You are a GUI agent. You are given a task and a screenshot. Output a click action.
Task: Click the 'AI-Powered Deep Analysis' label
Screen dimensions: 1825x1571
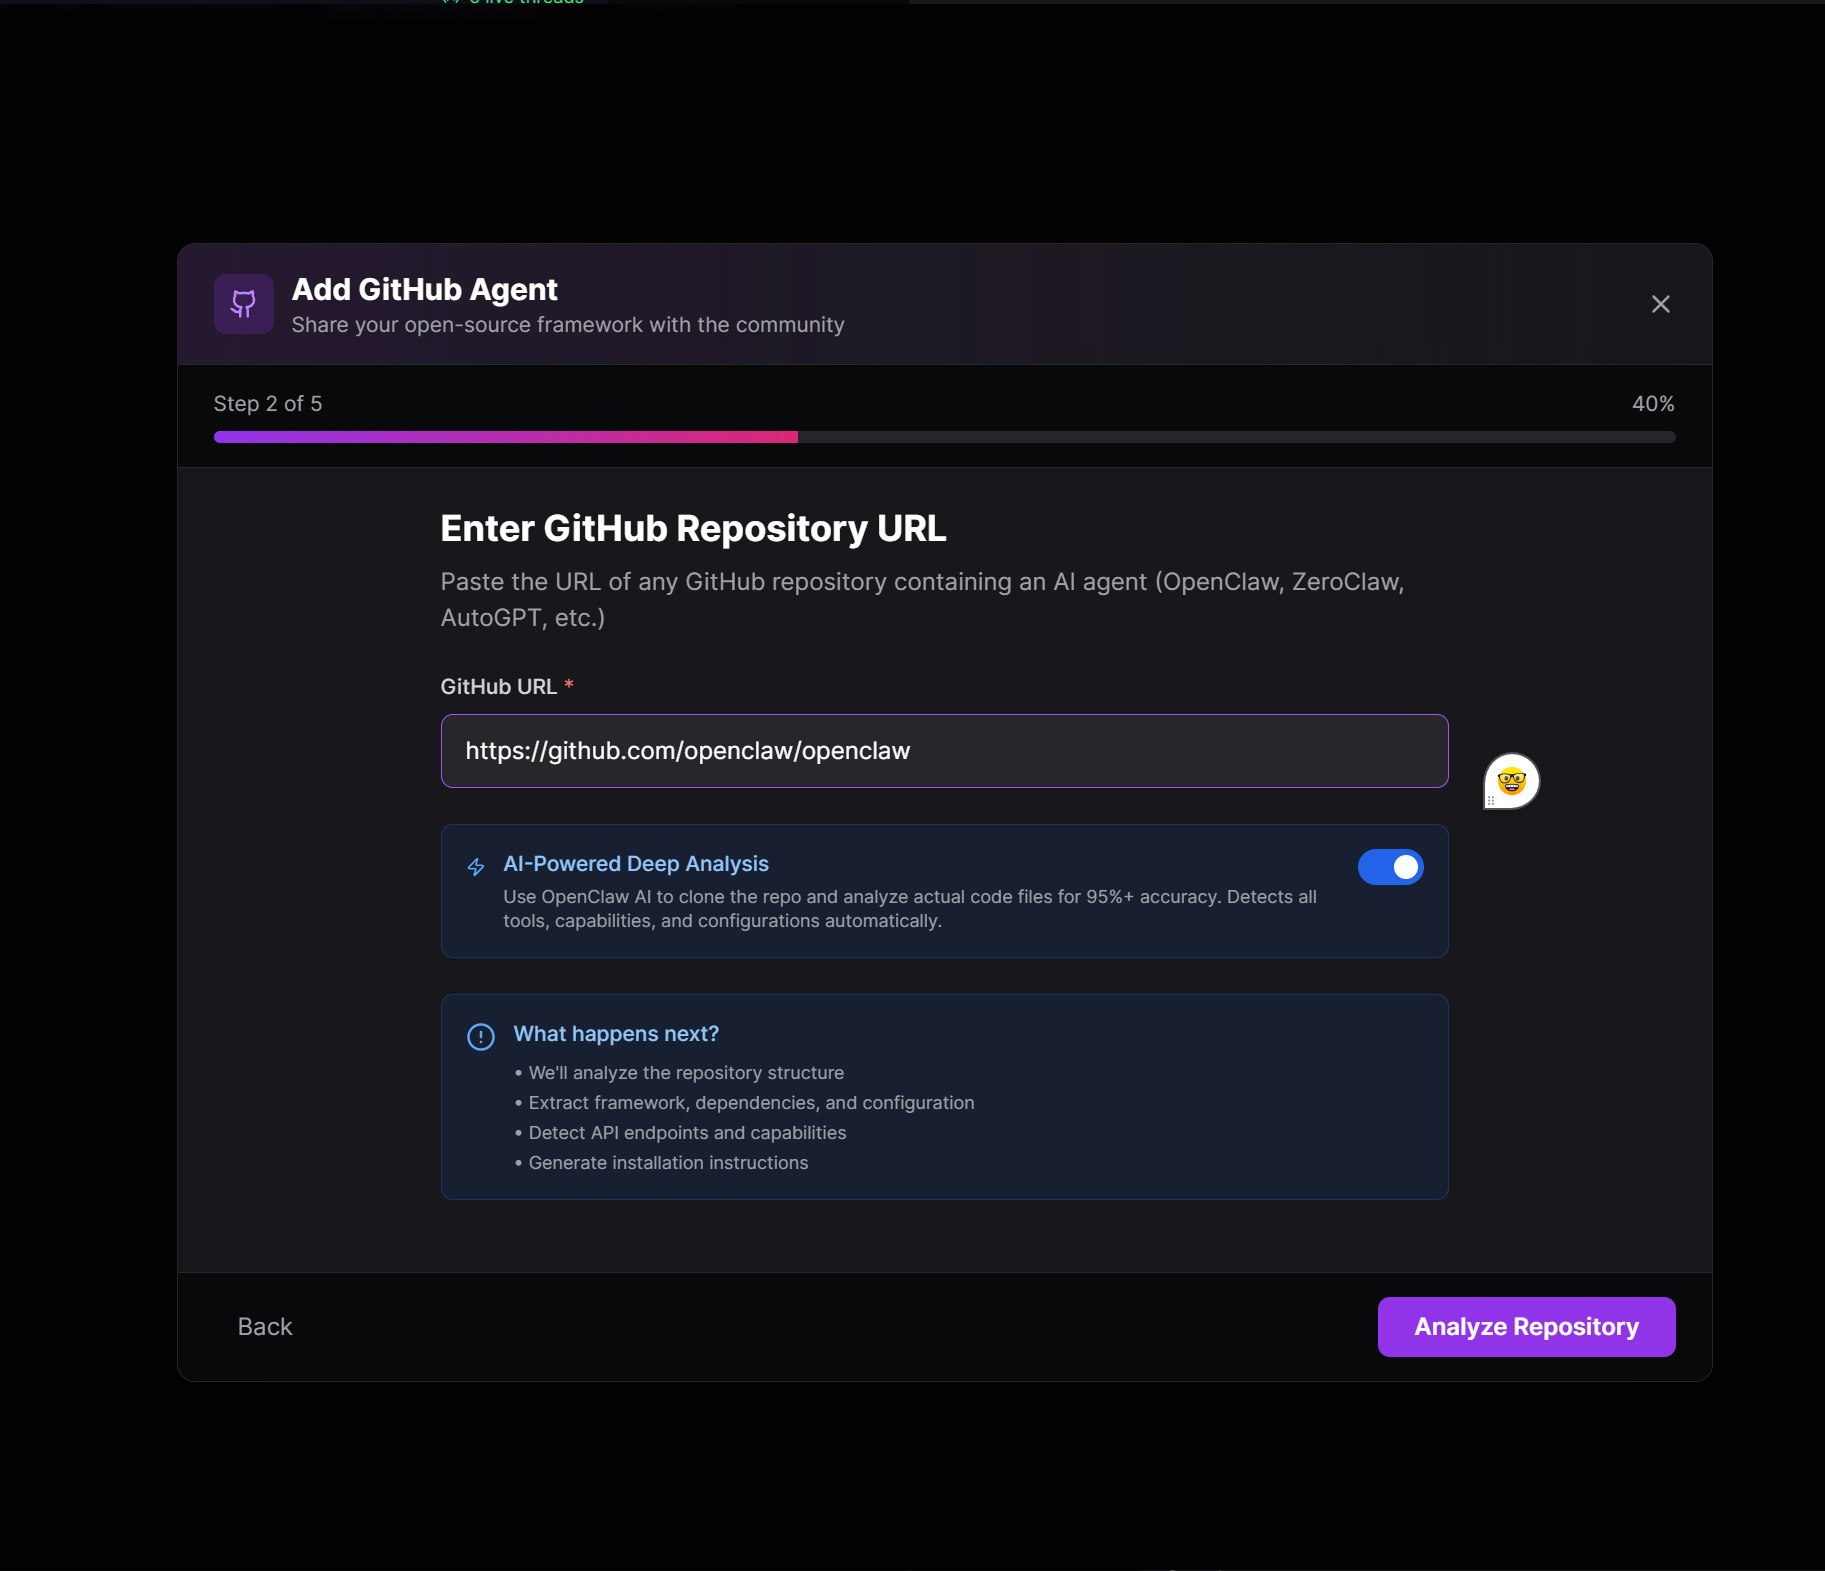[636, 864]
